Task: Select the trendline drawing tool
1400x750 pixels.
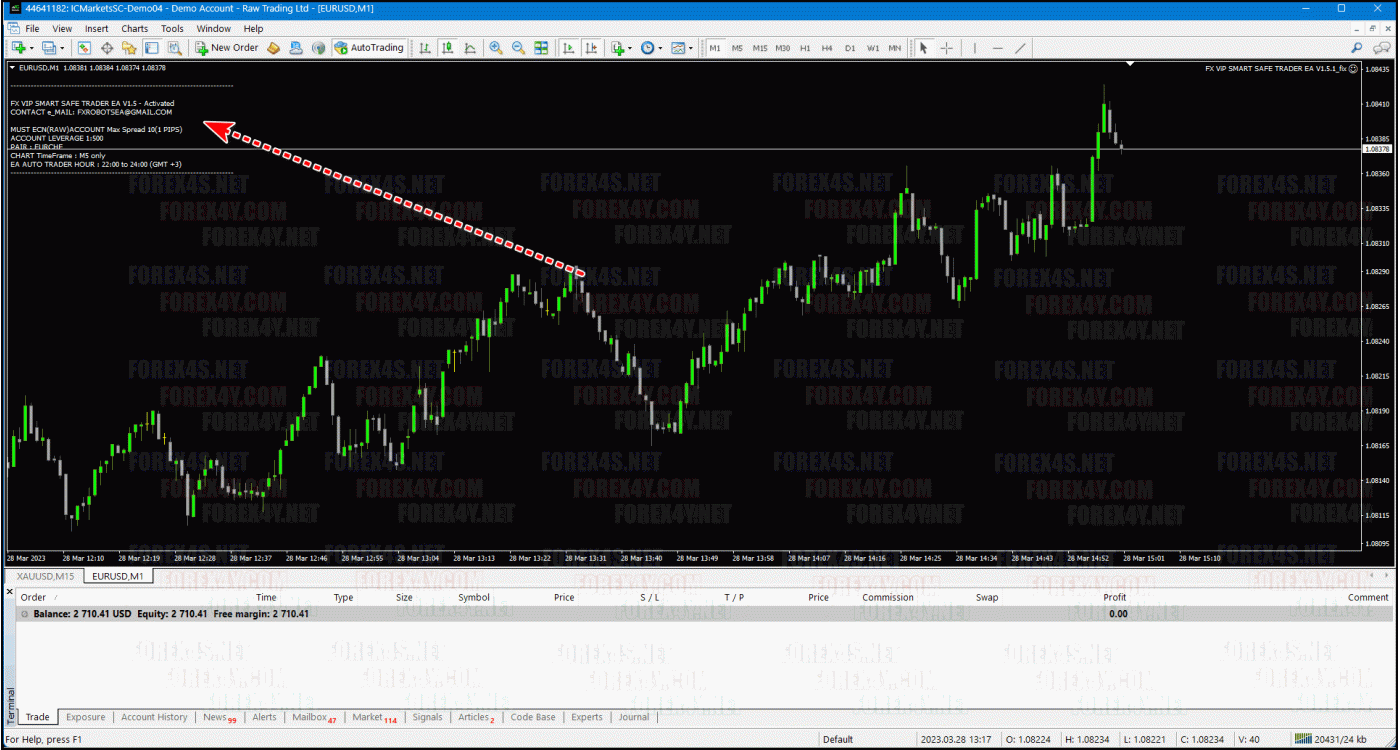Action: tap(1020, 48)
